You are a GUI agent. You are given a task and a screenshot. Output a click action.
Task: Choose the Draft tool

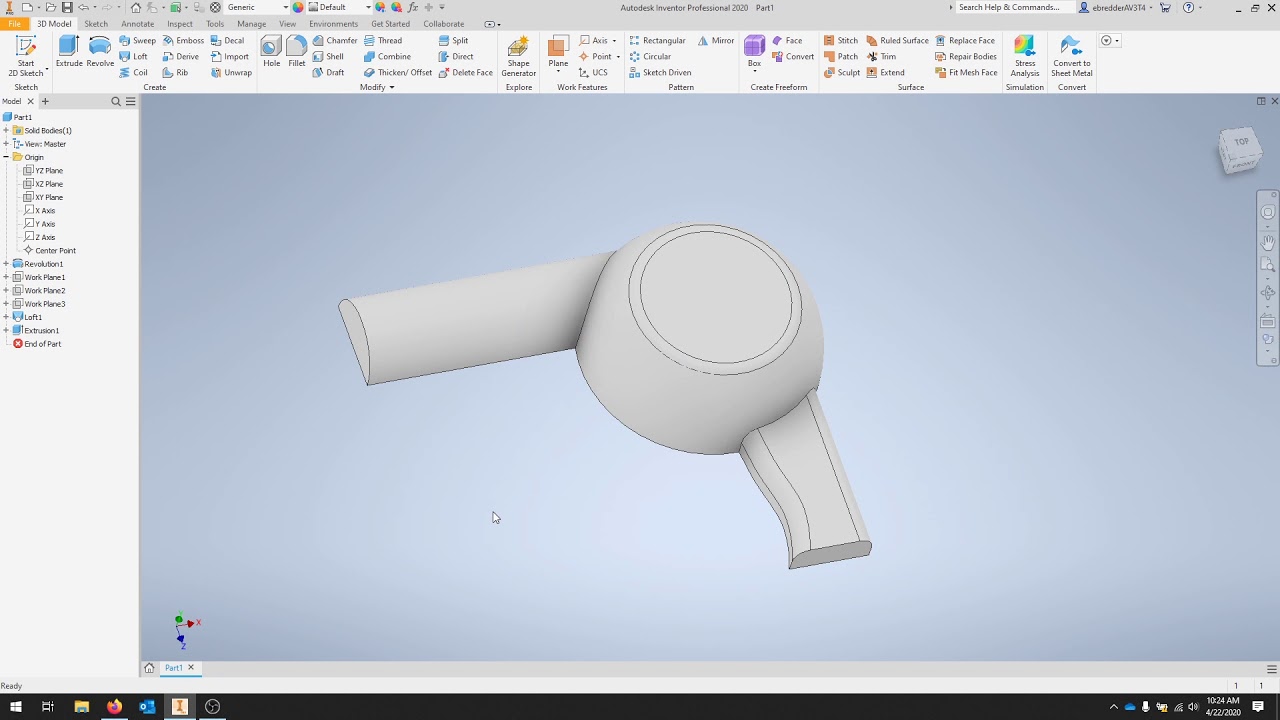point(328,73)
